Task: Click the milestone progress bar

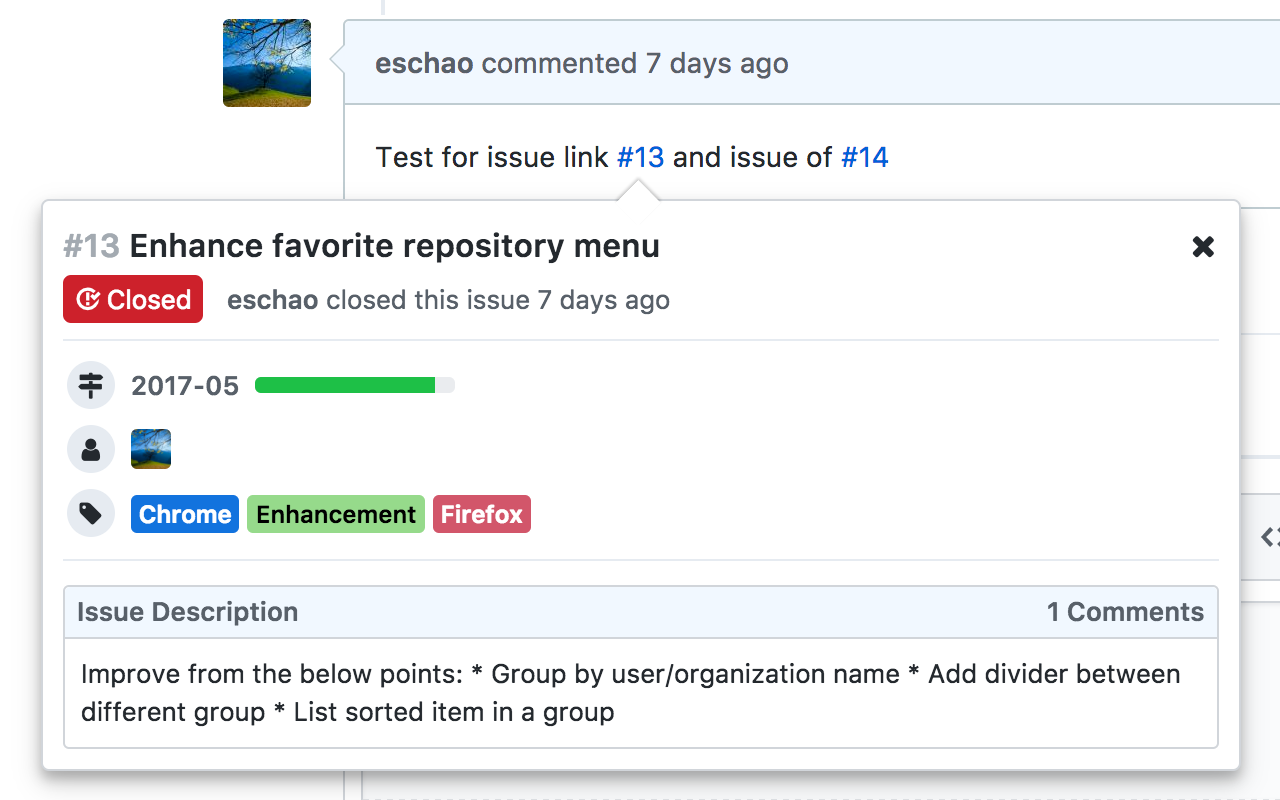Action: tap(354, 385)
